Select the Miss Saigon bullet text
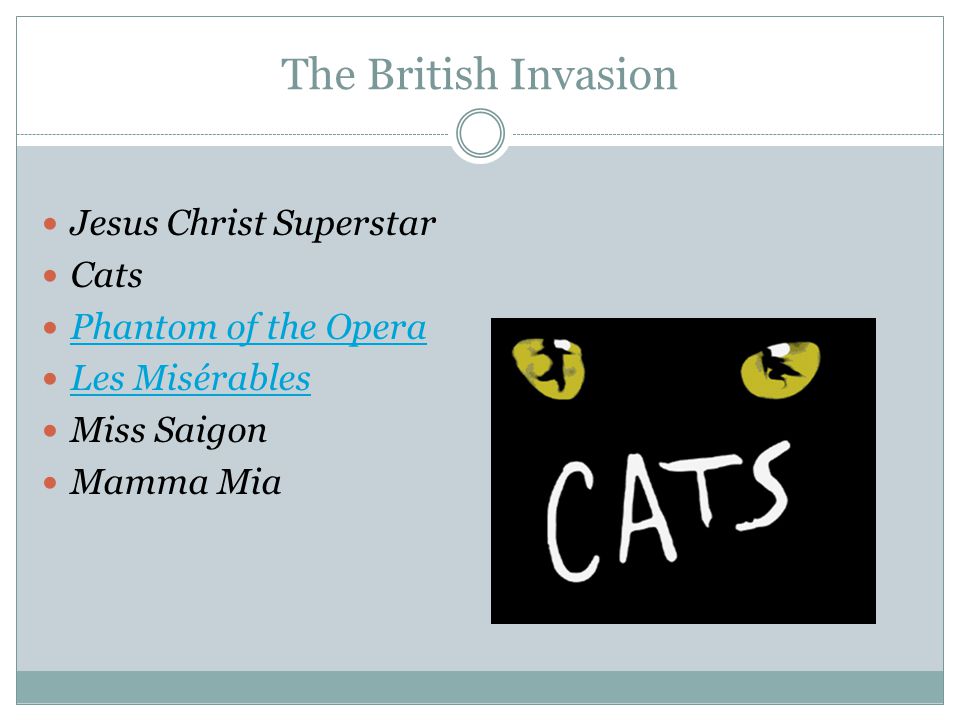 coord(168,430)
